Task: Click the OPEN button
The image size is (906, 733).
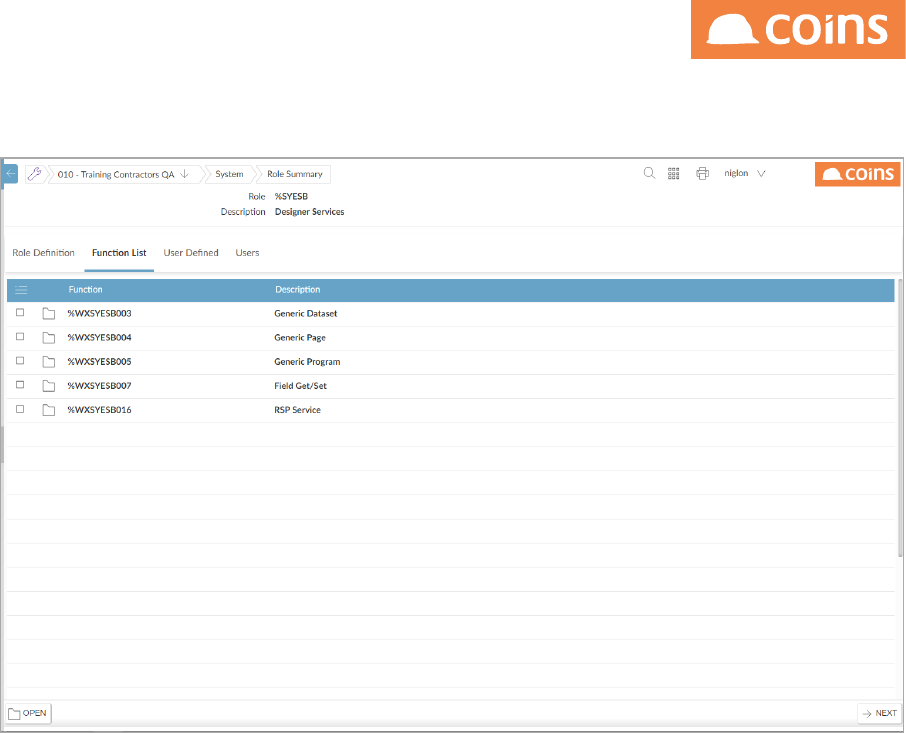Action: (28, 713)
